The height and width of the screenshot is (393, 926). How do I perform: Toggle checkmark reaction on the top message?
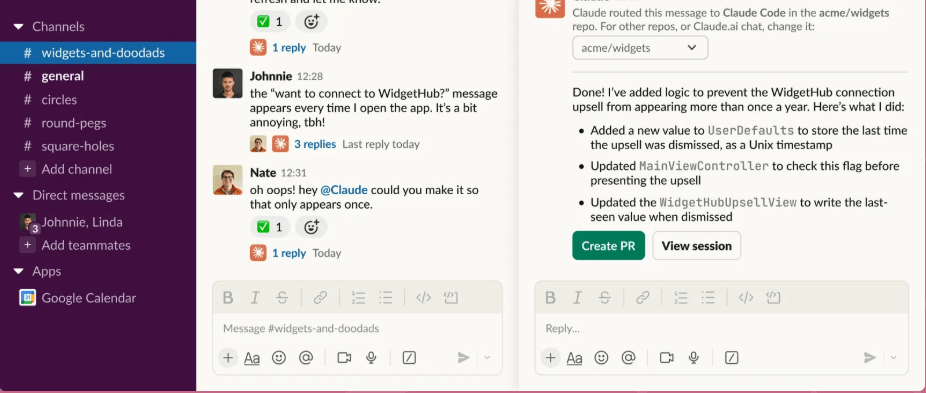point(270,22)
